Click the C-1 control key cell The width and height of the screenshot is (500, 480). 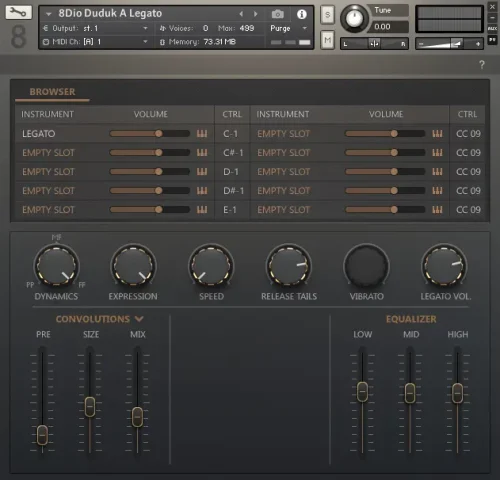tap(231, 134)
